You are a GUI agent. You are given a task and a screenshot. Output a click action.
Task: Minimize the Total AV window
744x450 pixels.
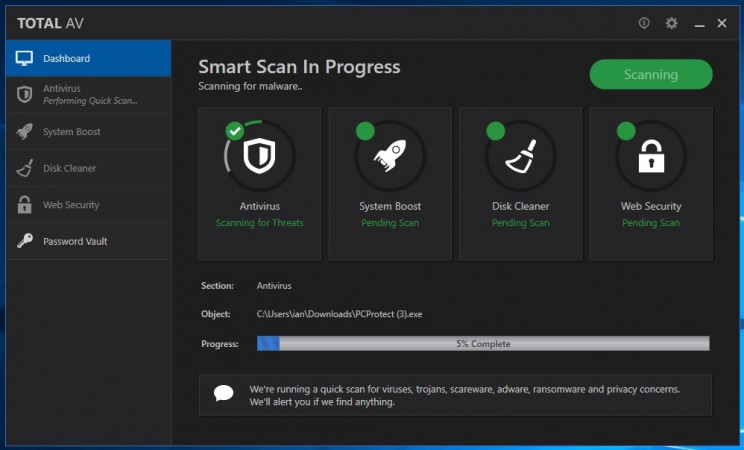click(x=699, y=25)
